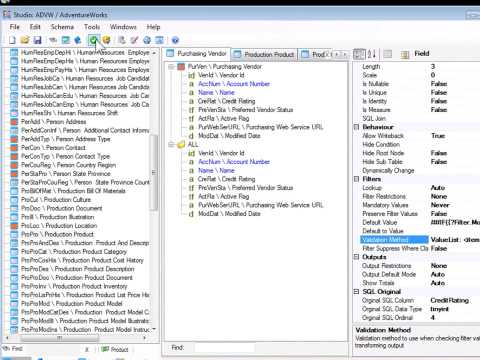This screenshot has width=480, height=360.
Task: Open the Tools menu
Action: pyautogui.click(x=92, y=27)
